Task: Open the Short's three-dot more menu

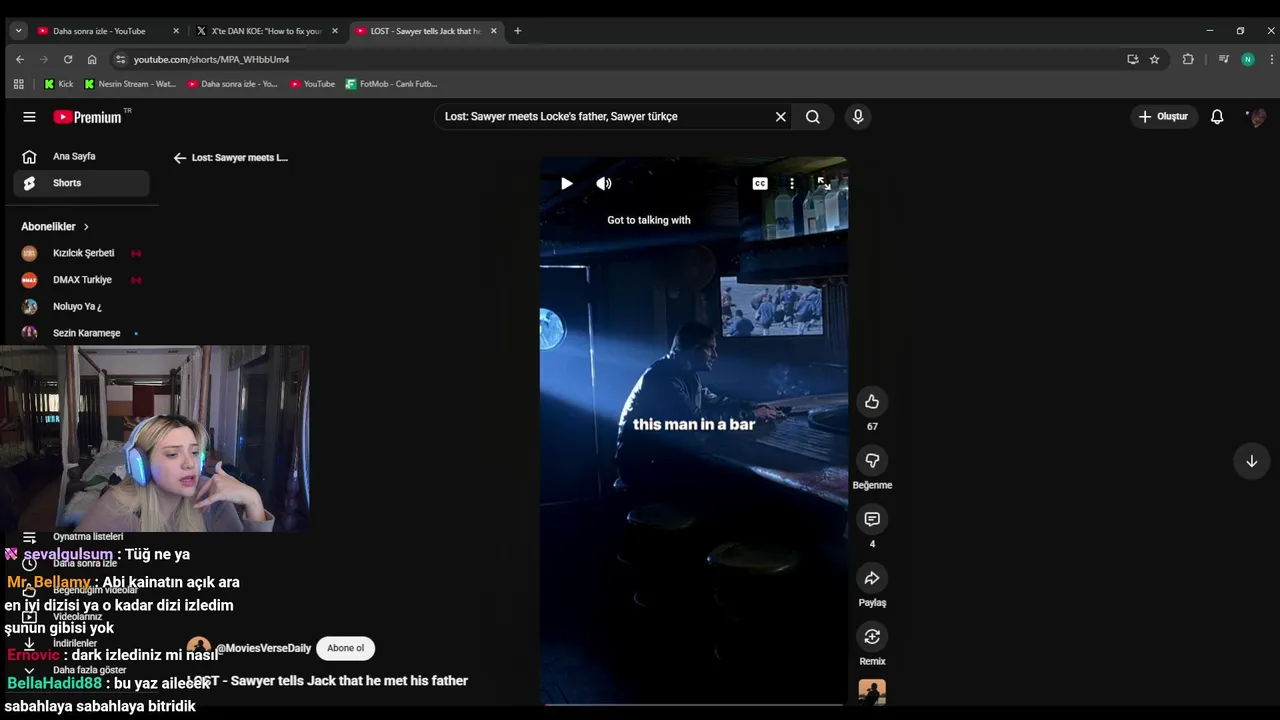Action: coord(792,183)
